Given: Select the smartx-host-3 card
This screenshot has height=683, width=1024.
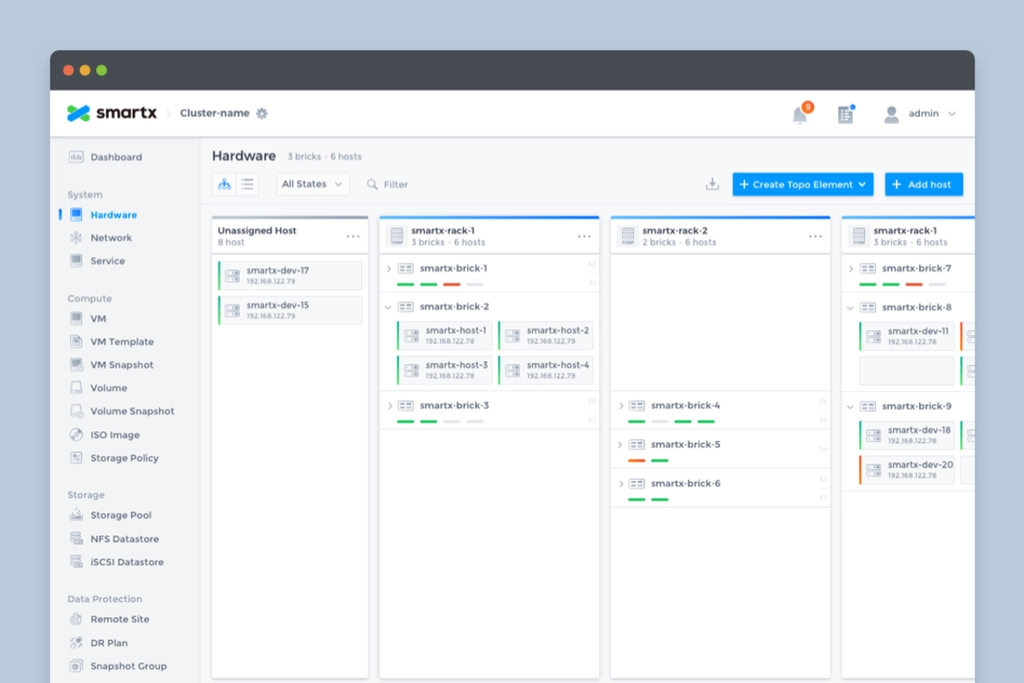Looking at the screenshot, I should (x=446, y=370).
